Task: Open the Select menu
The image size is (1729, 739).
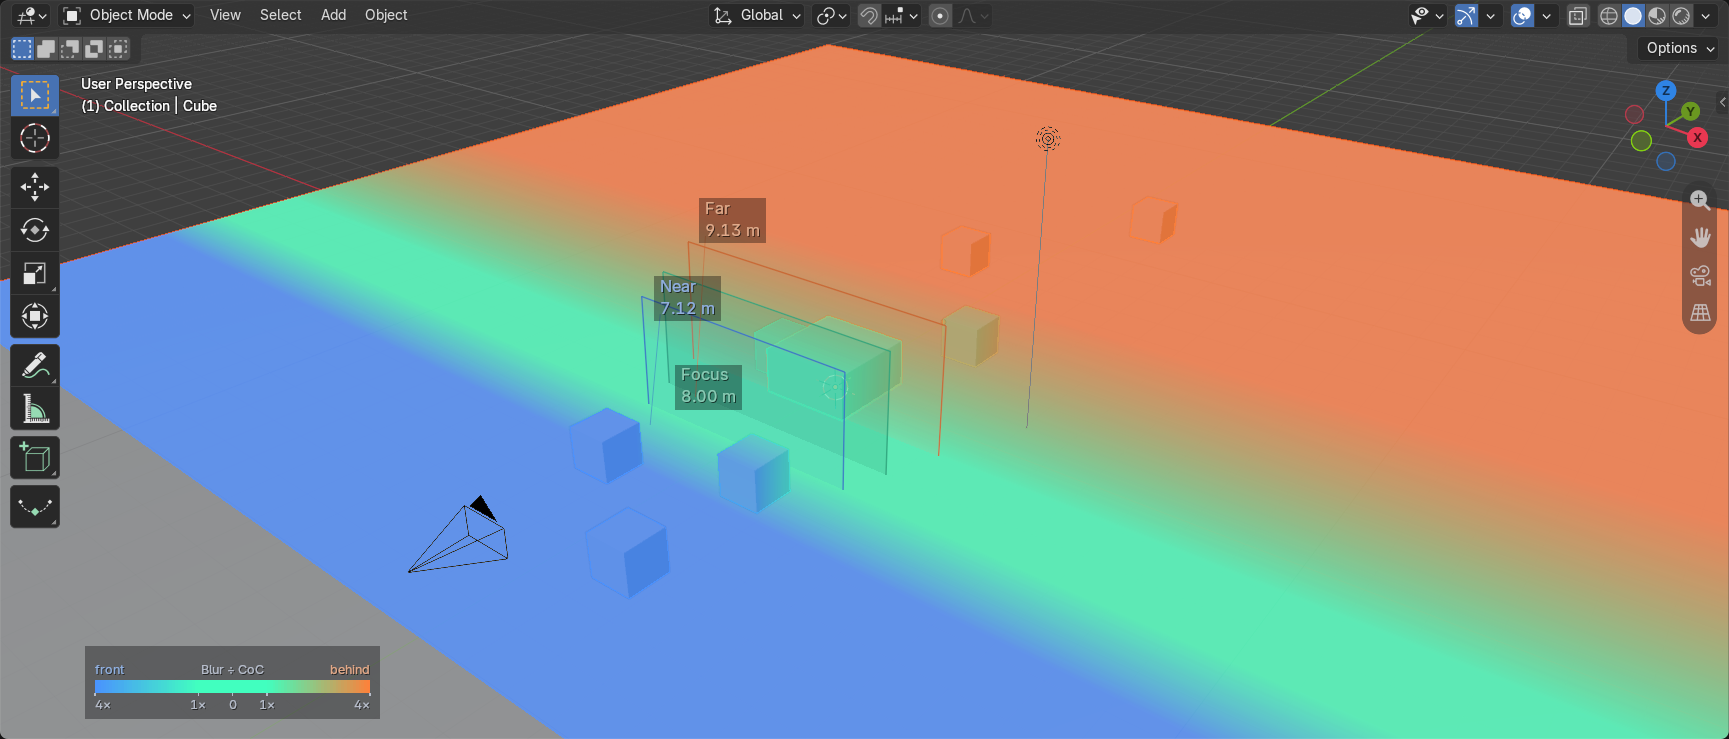Action: [x=280, y=15]
